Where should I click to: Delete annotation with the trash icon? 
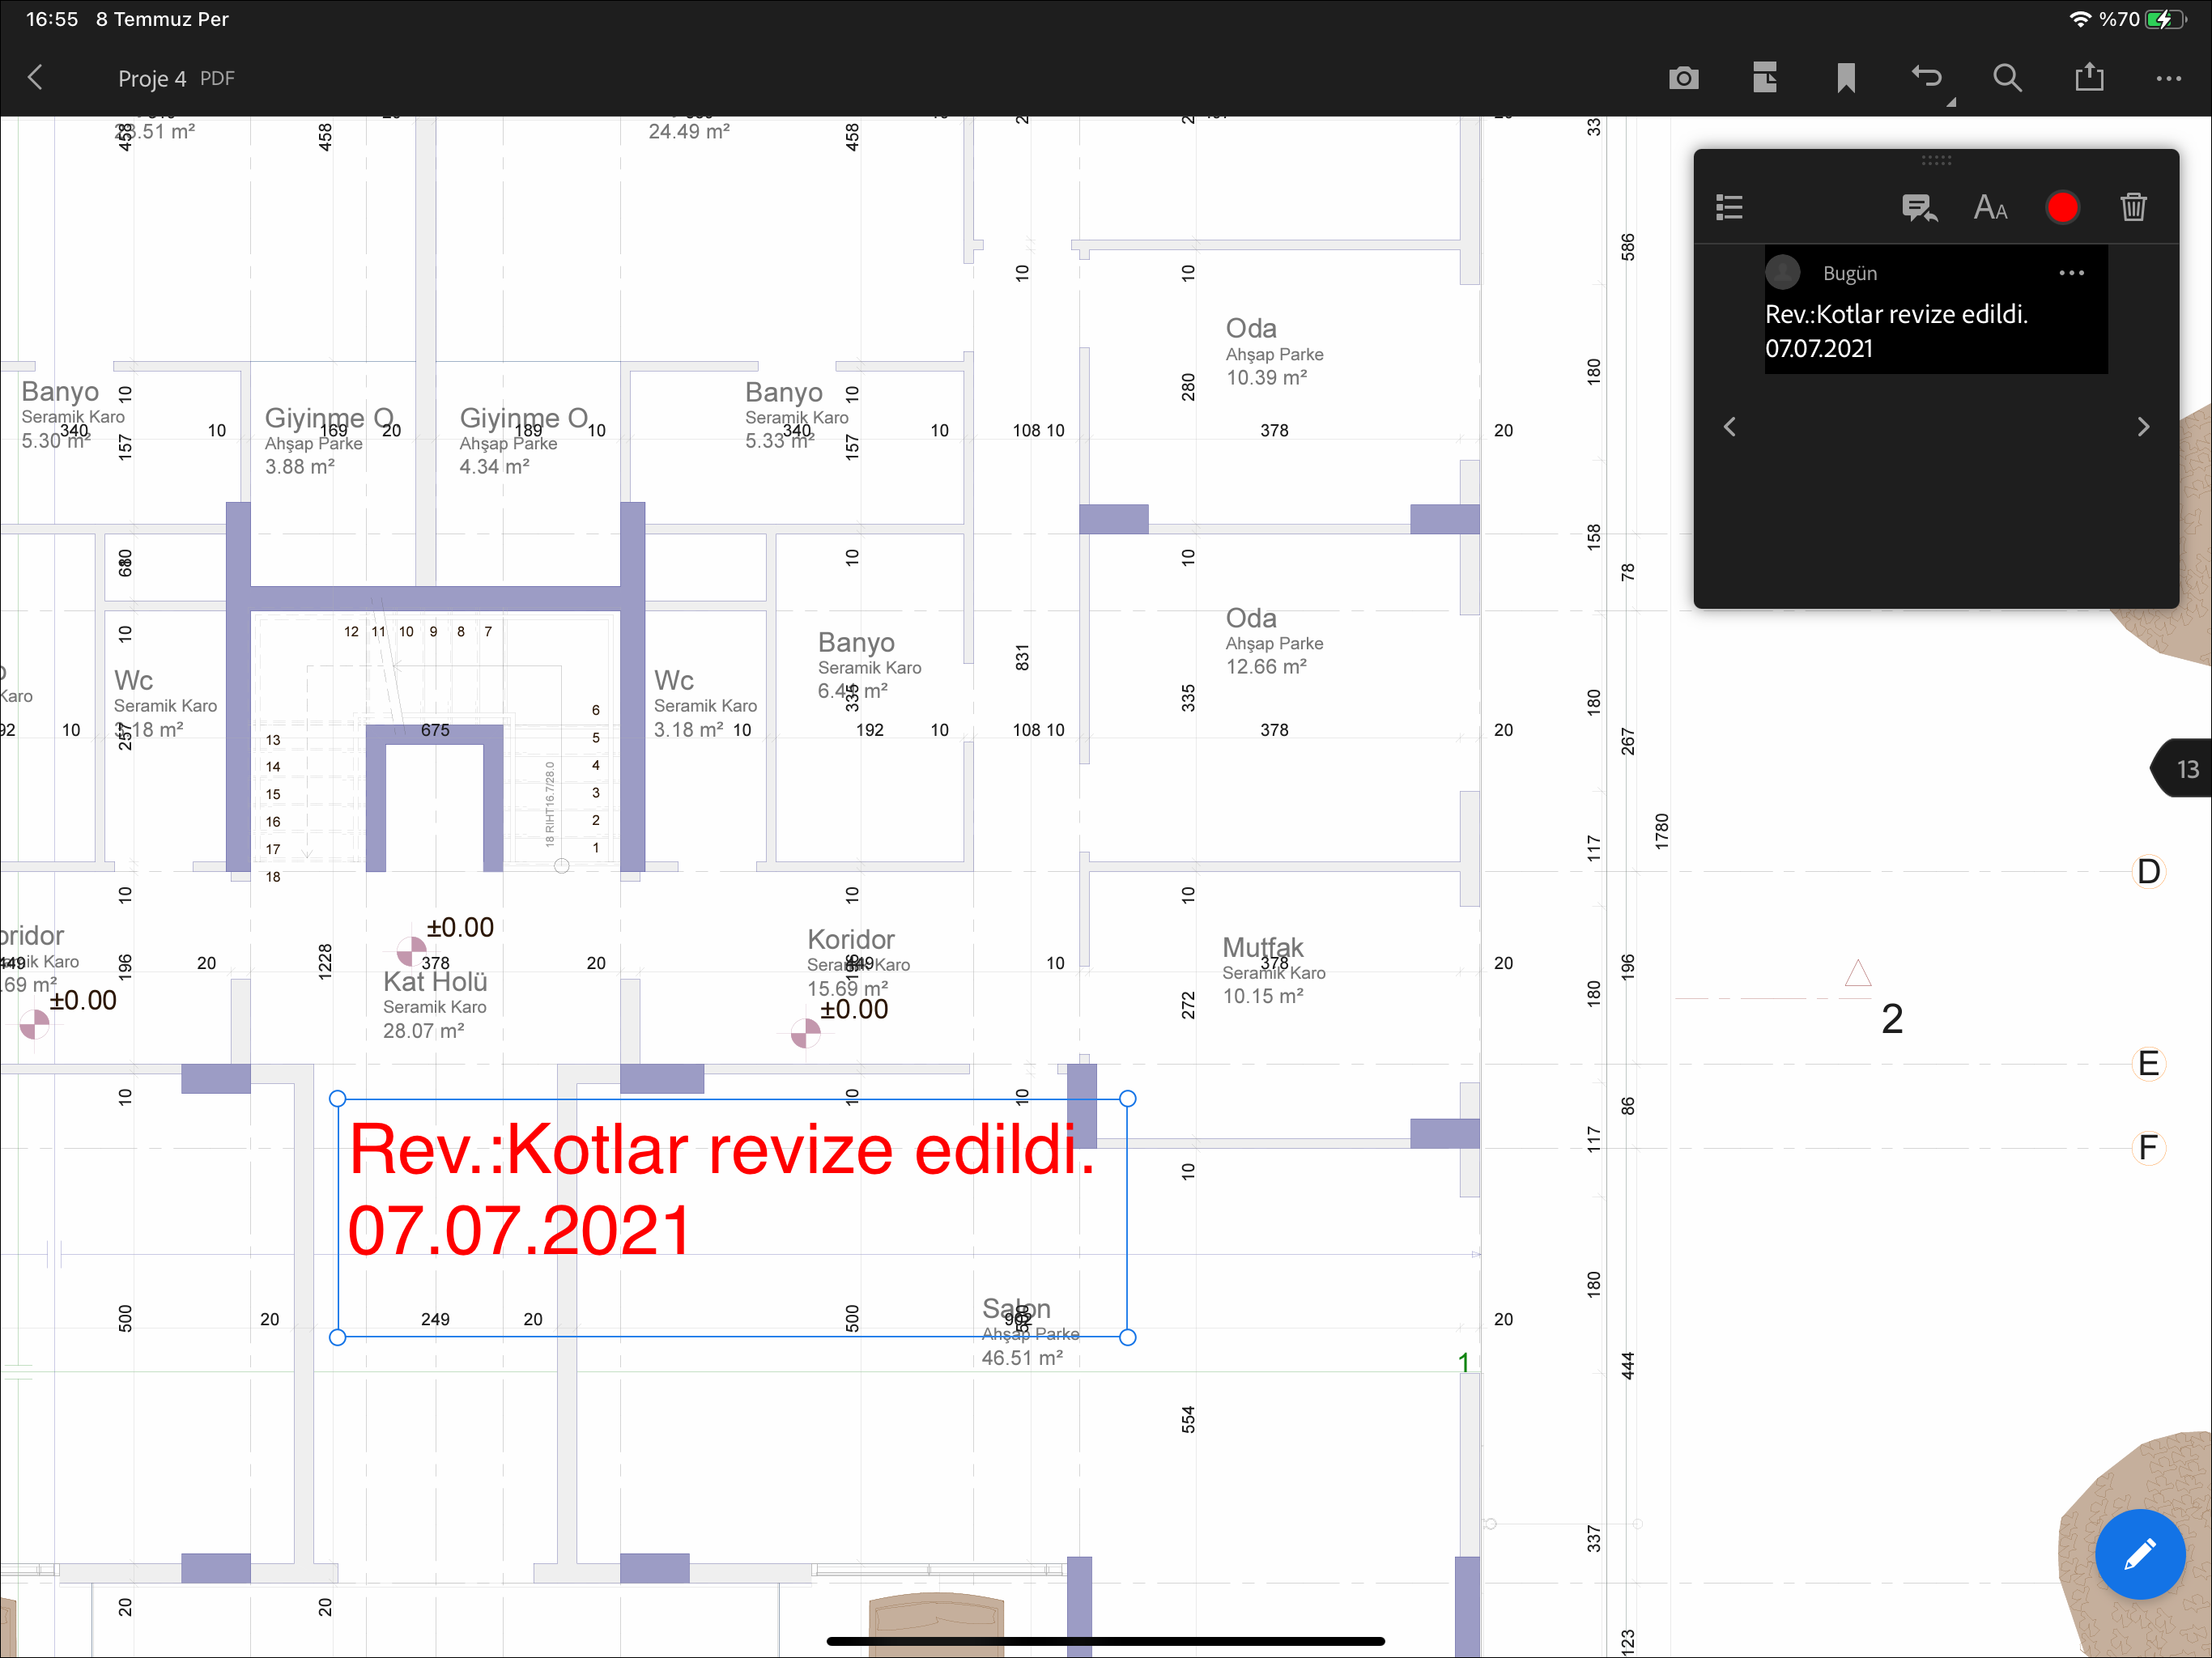coord(2133,207)
